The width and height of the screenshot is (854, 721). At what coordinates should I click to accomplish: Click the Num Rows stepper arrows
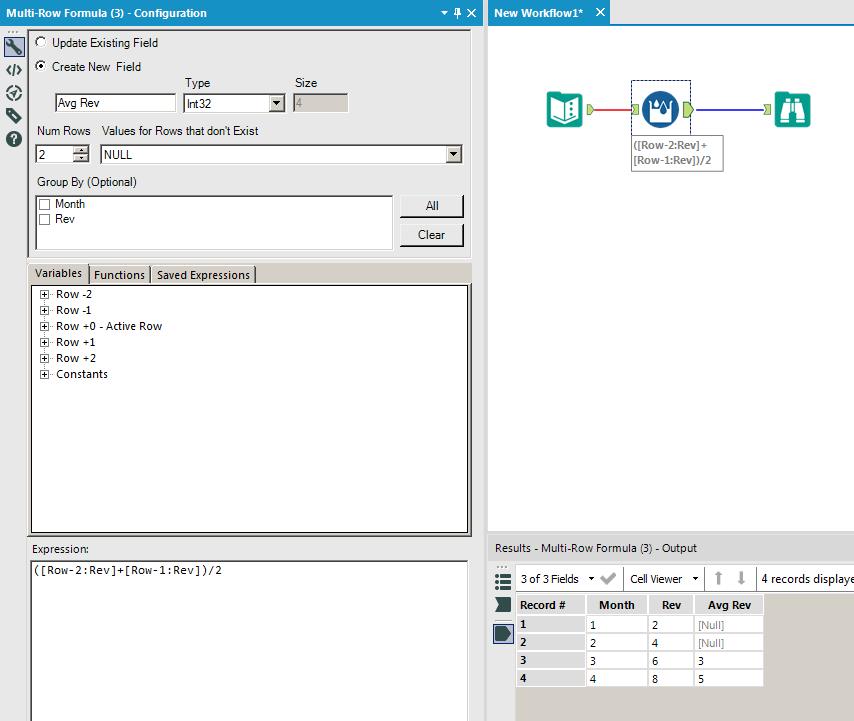coord(81,154)
